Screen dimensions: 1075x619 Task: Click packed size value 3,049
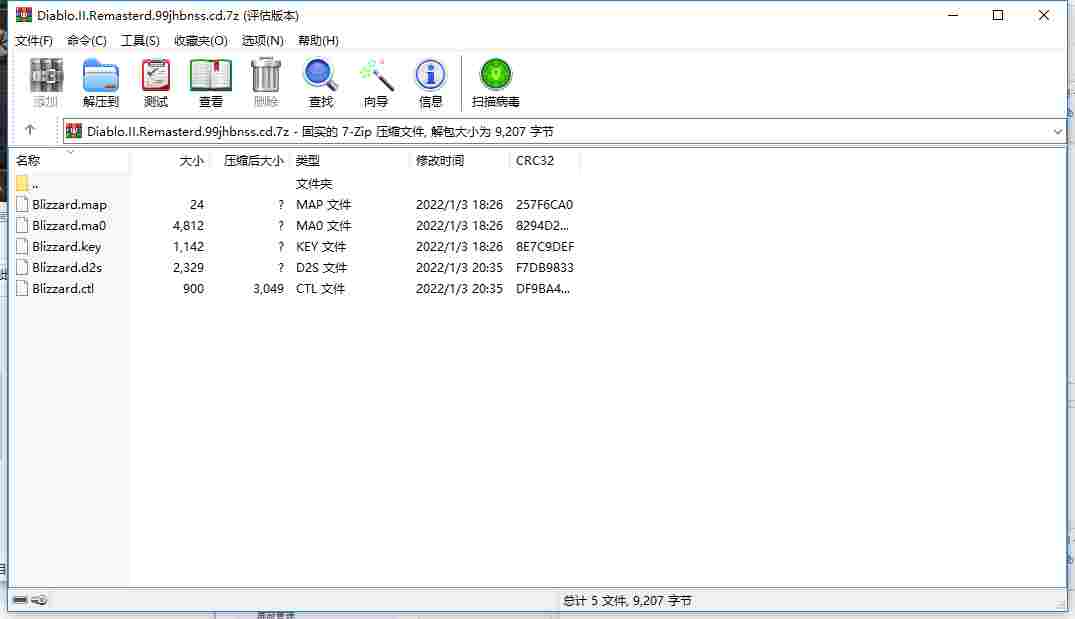[x=268, y=289]
